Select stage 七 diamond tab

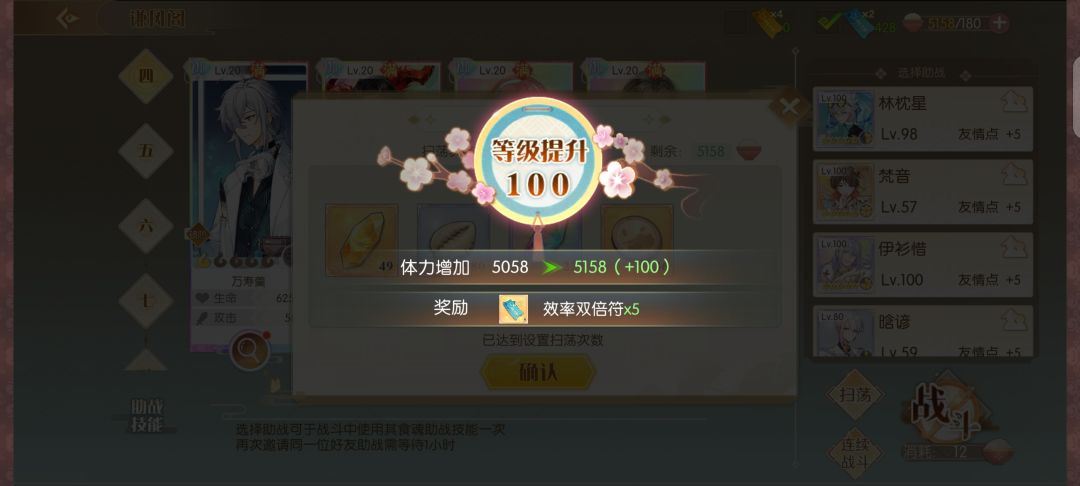click(x=145, y=301)
